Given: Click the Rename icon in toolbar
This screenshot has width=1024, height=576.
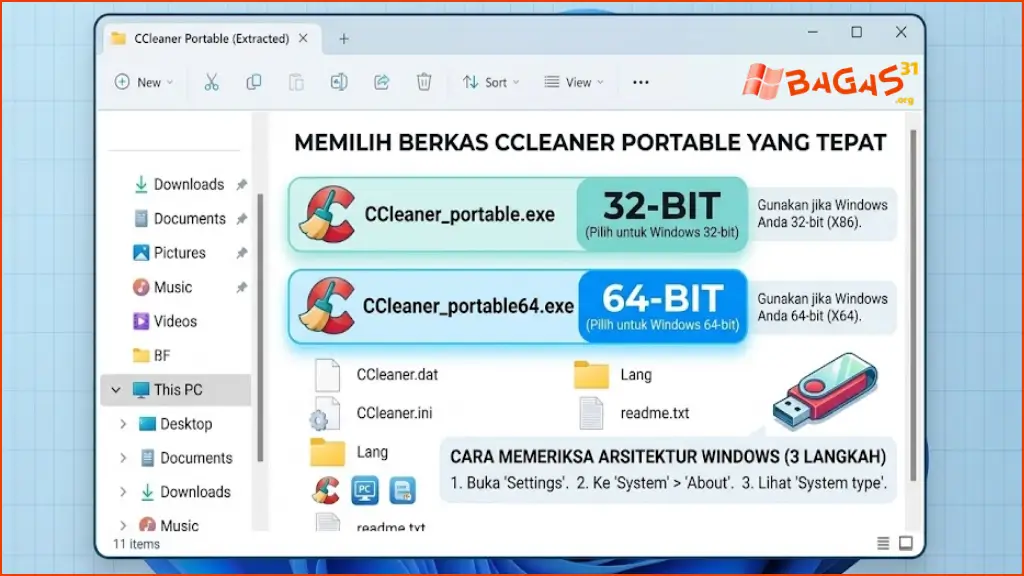Looking at the screenshot, I should click(338, 82).
